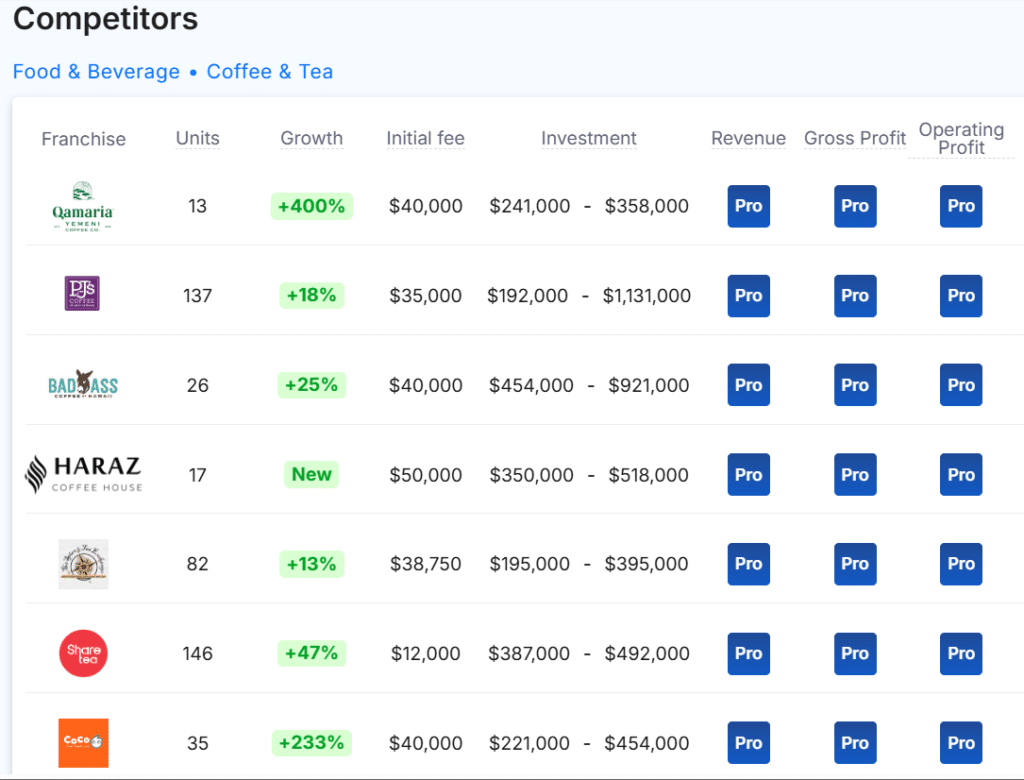1024x780 pixels.
Task: Click the Gross Profit column header
Action: [x=855, y=138]
